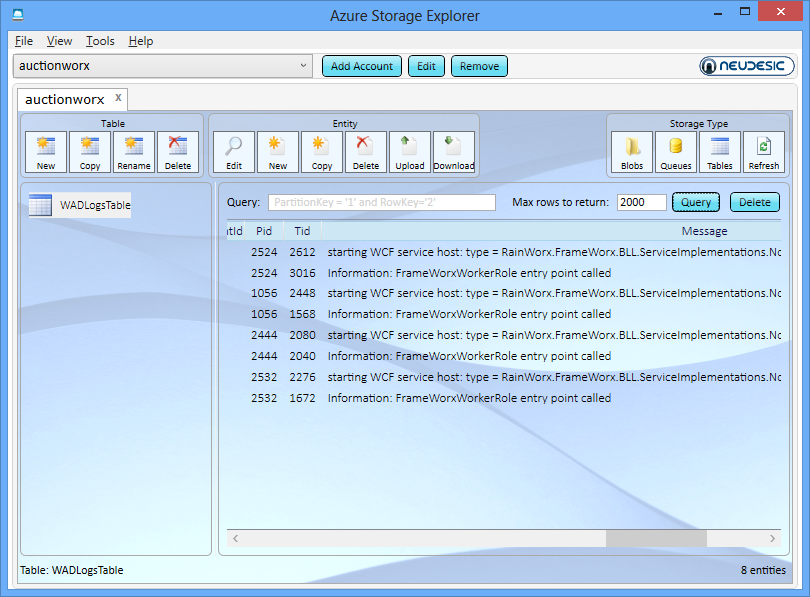Select the row with Tid 2080
The image size is (810, 597).
[504, 335]
